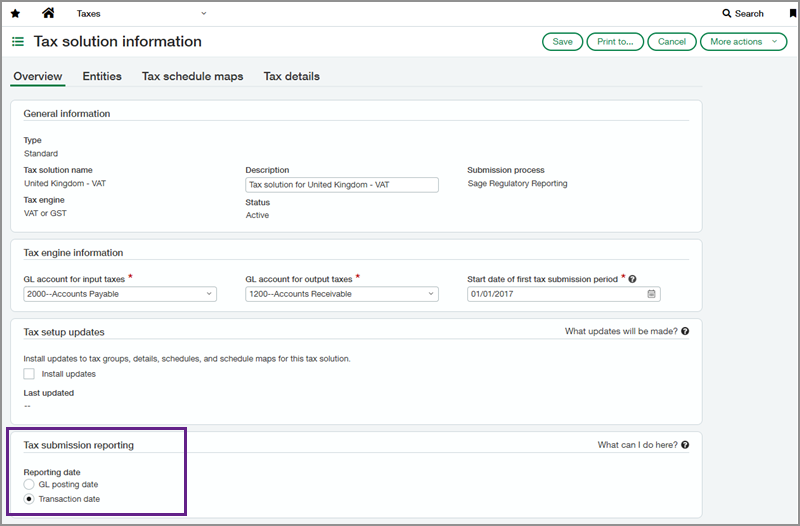
Task: Click the favorites star icon
Action: (x=15, y=14)
